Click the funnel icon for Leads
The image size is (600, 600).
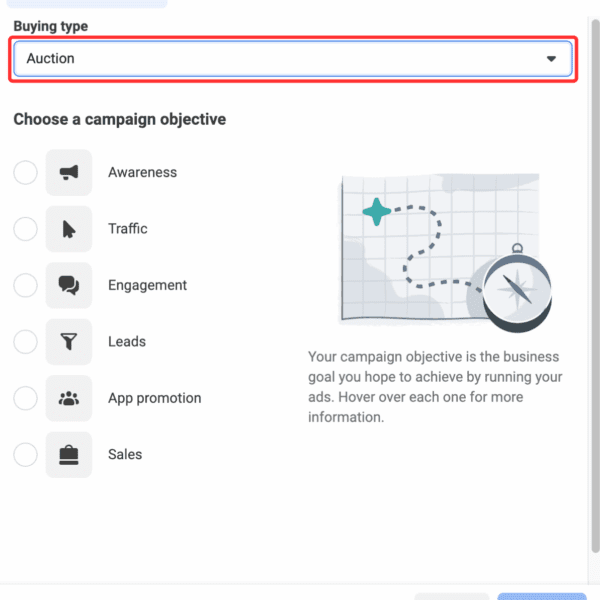coord(69,342)
